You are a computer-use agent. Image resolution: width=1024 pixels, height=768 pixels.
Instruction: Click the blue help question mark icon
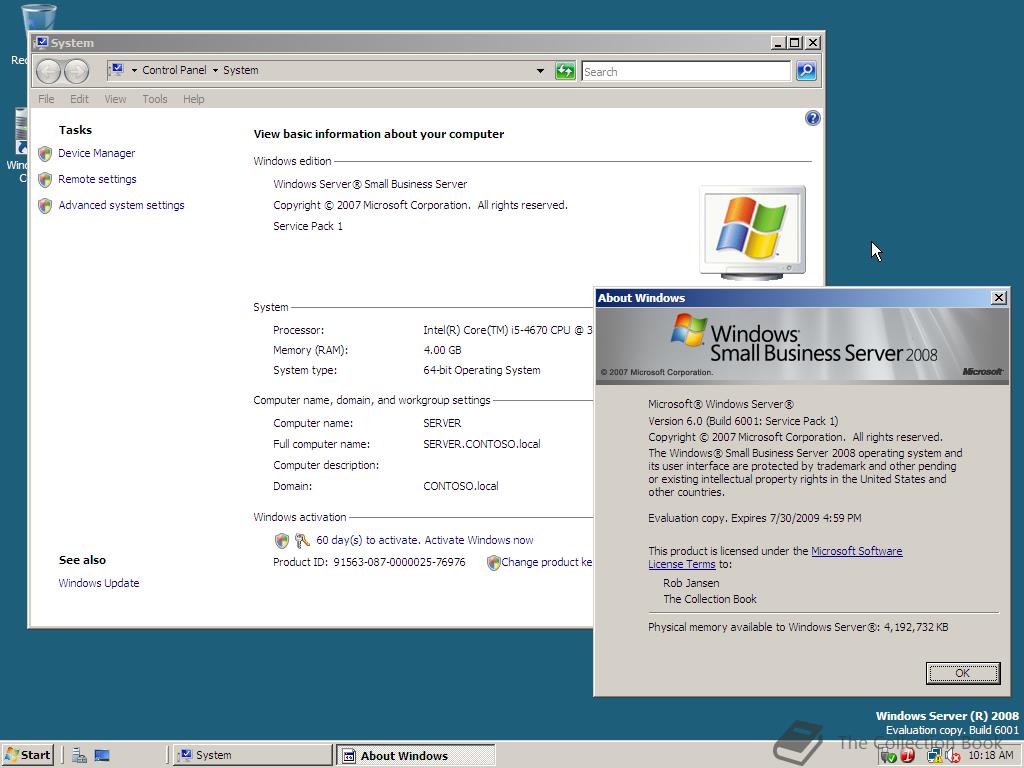pos(812,118)
